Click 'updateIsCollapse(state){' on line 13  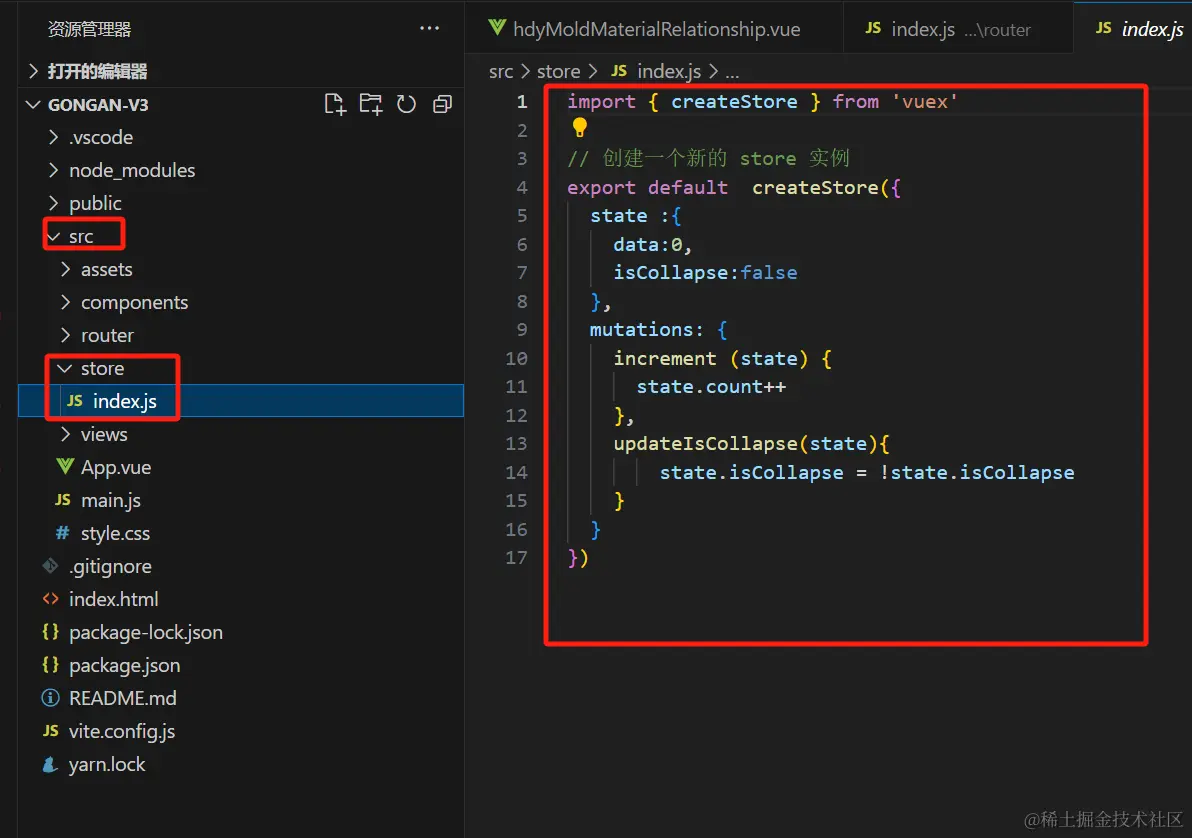pyautogui.click(x=751, y=443)
